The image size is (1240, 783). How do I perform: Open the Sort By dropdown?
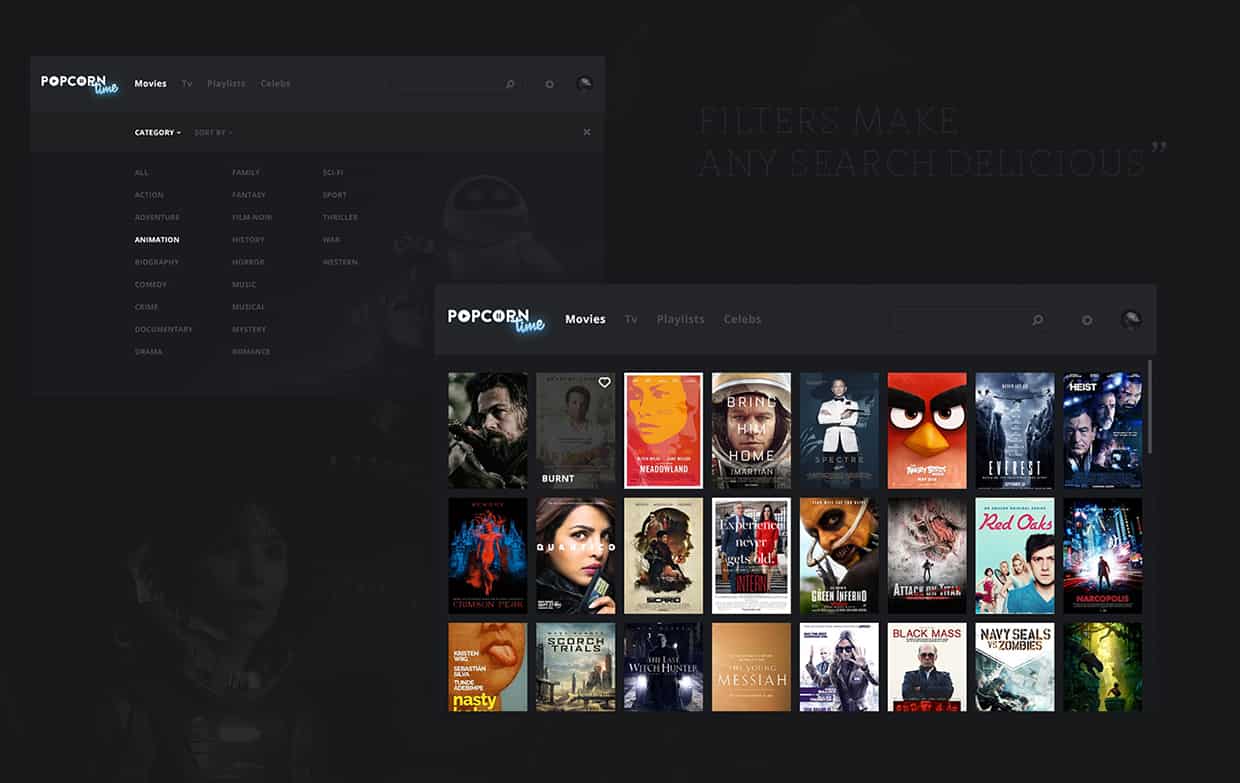(213, 132)
